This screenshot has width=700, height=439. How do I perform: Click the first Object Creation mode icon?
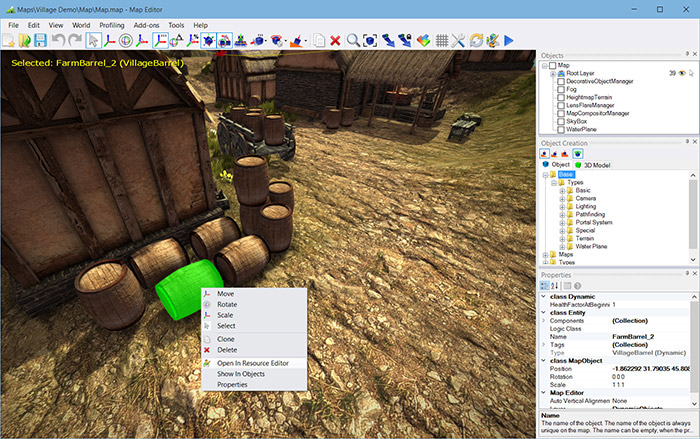click(x=544, y=154)
